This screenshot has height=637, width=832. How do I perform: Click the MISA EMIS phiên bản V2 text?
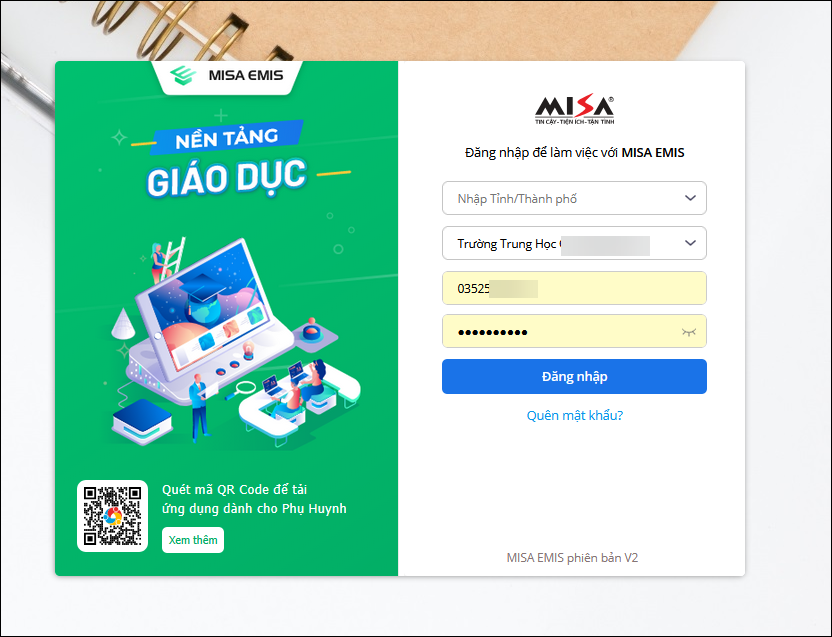pyautogui.click(x=572, y=558)
